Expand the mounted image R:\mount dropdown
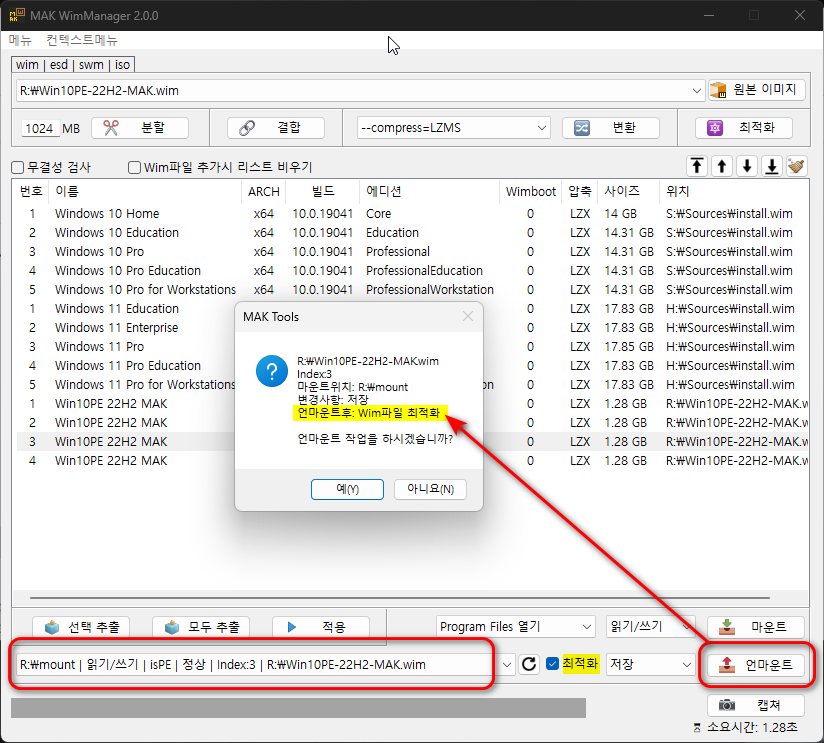This screenshot has width=824, height=743. coord(507,665)
